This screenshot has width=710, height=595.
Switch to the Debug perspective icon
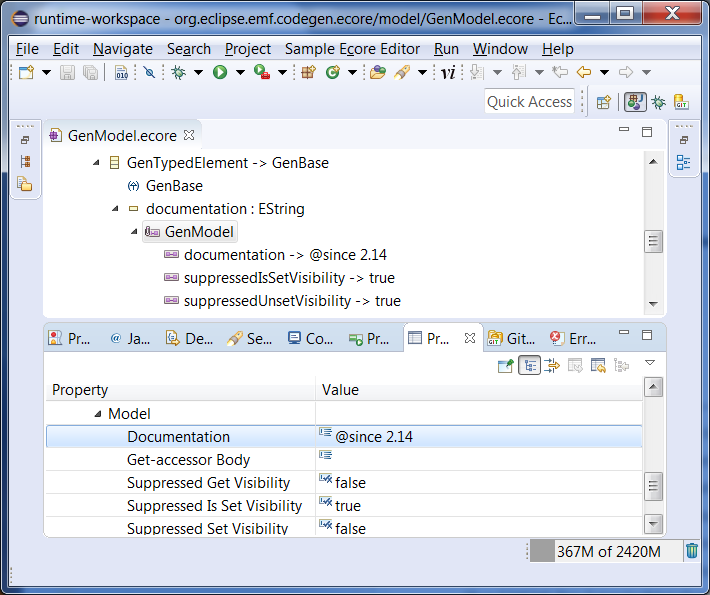(659, 102)
